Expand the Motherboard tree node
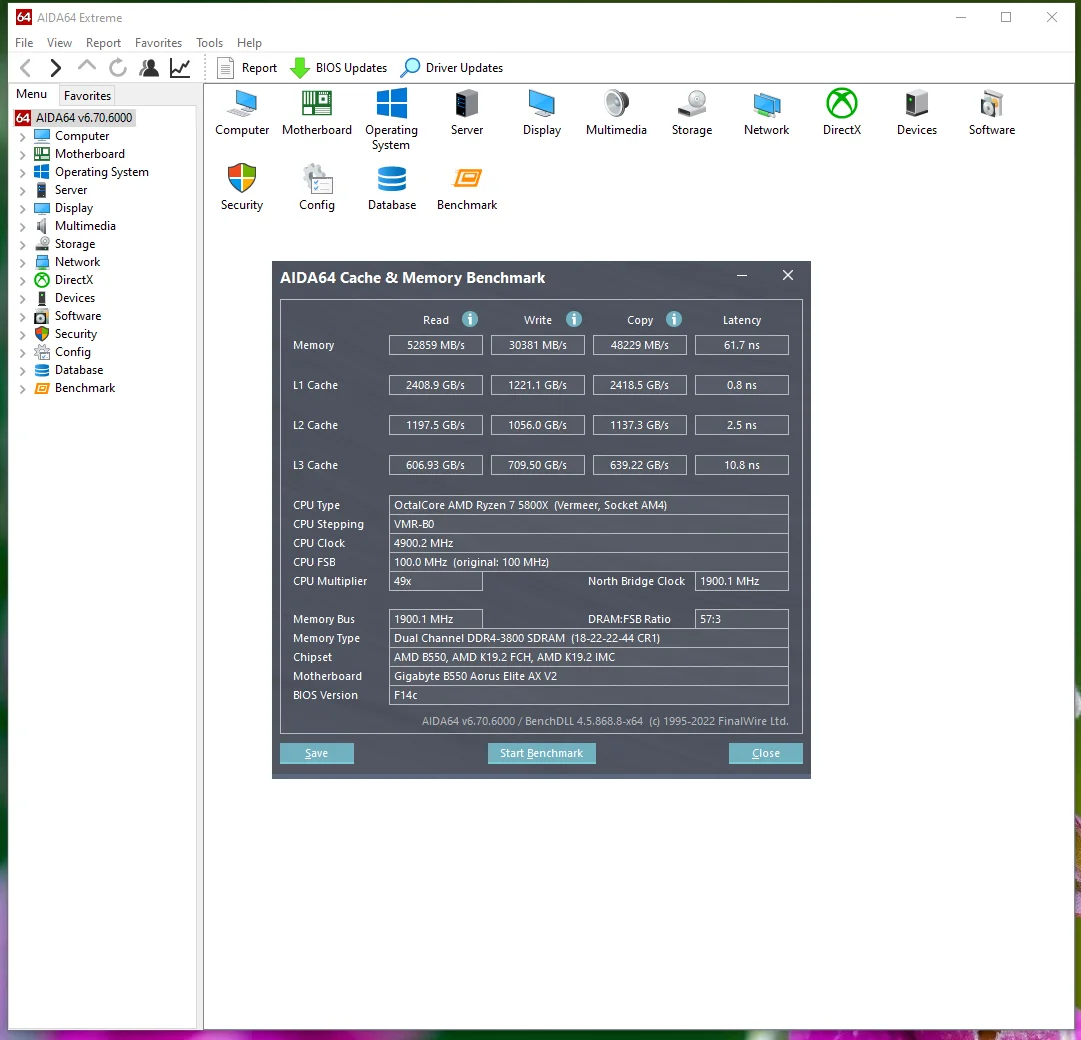 pyautogui.click(x=22, y=154)
